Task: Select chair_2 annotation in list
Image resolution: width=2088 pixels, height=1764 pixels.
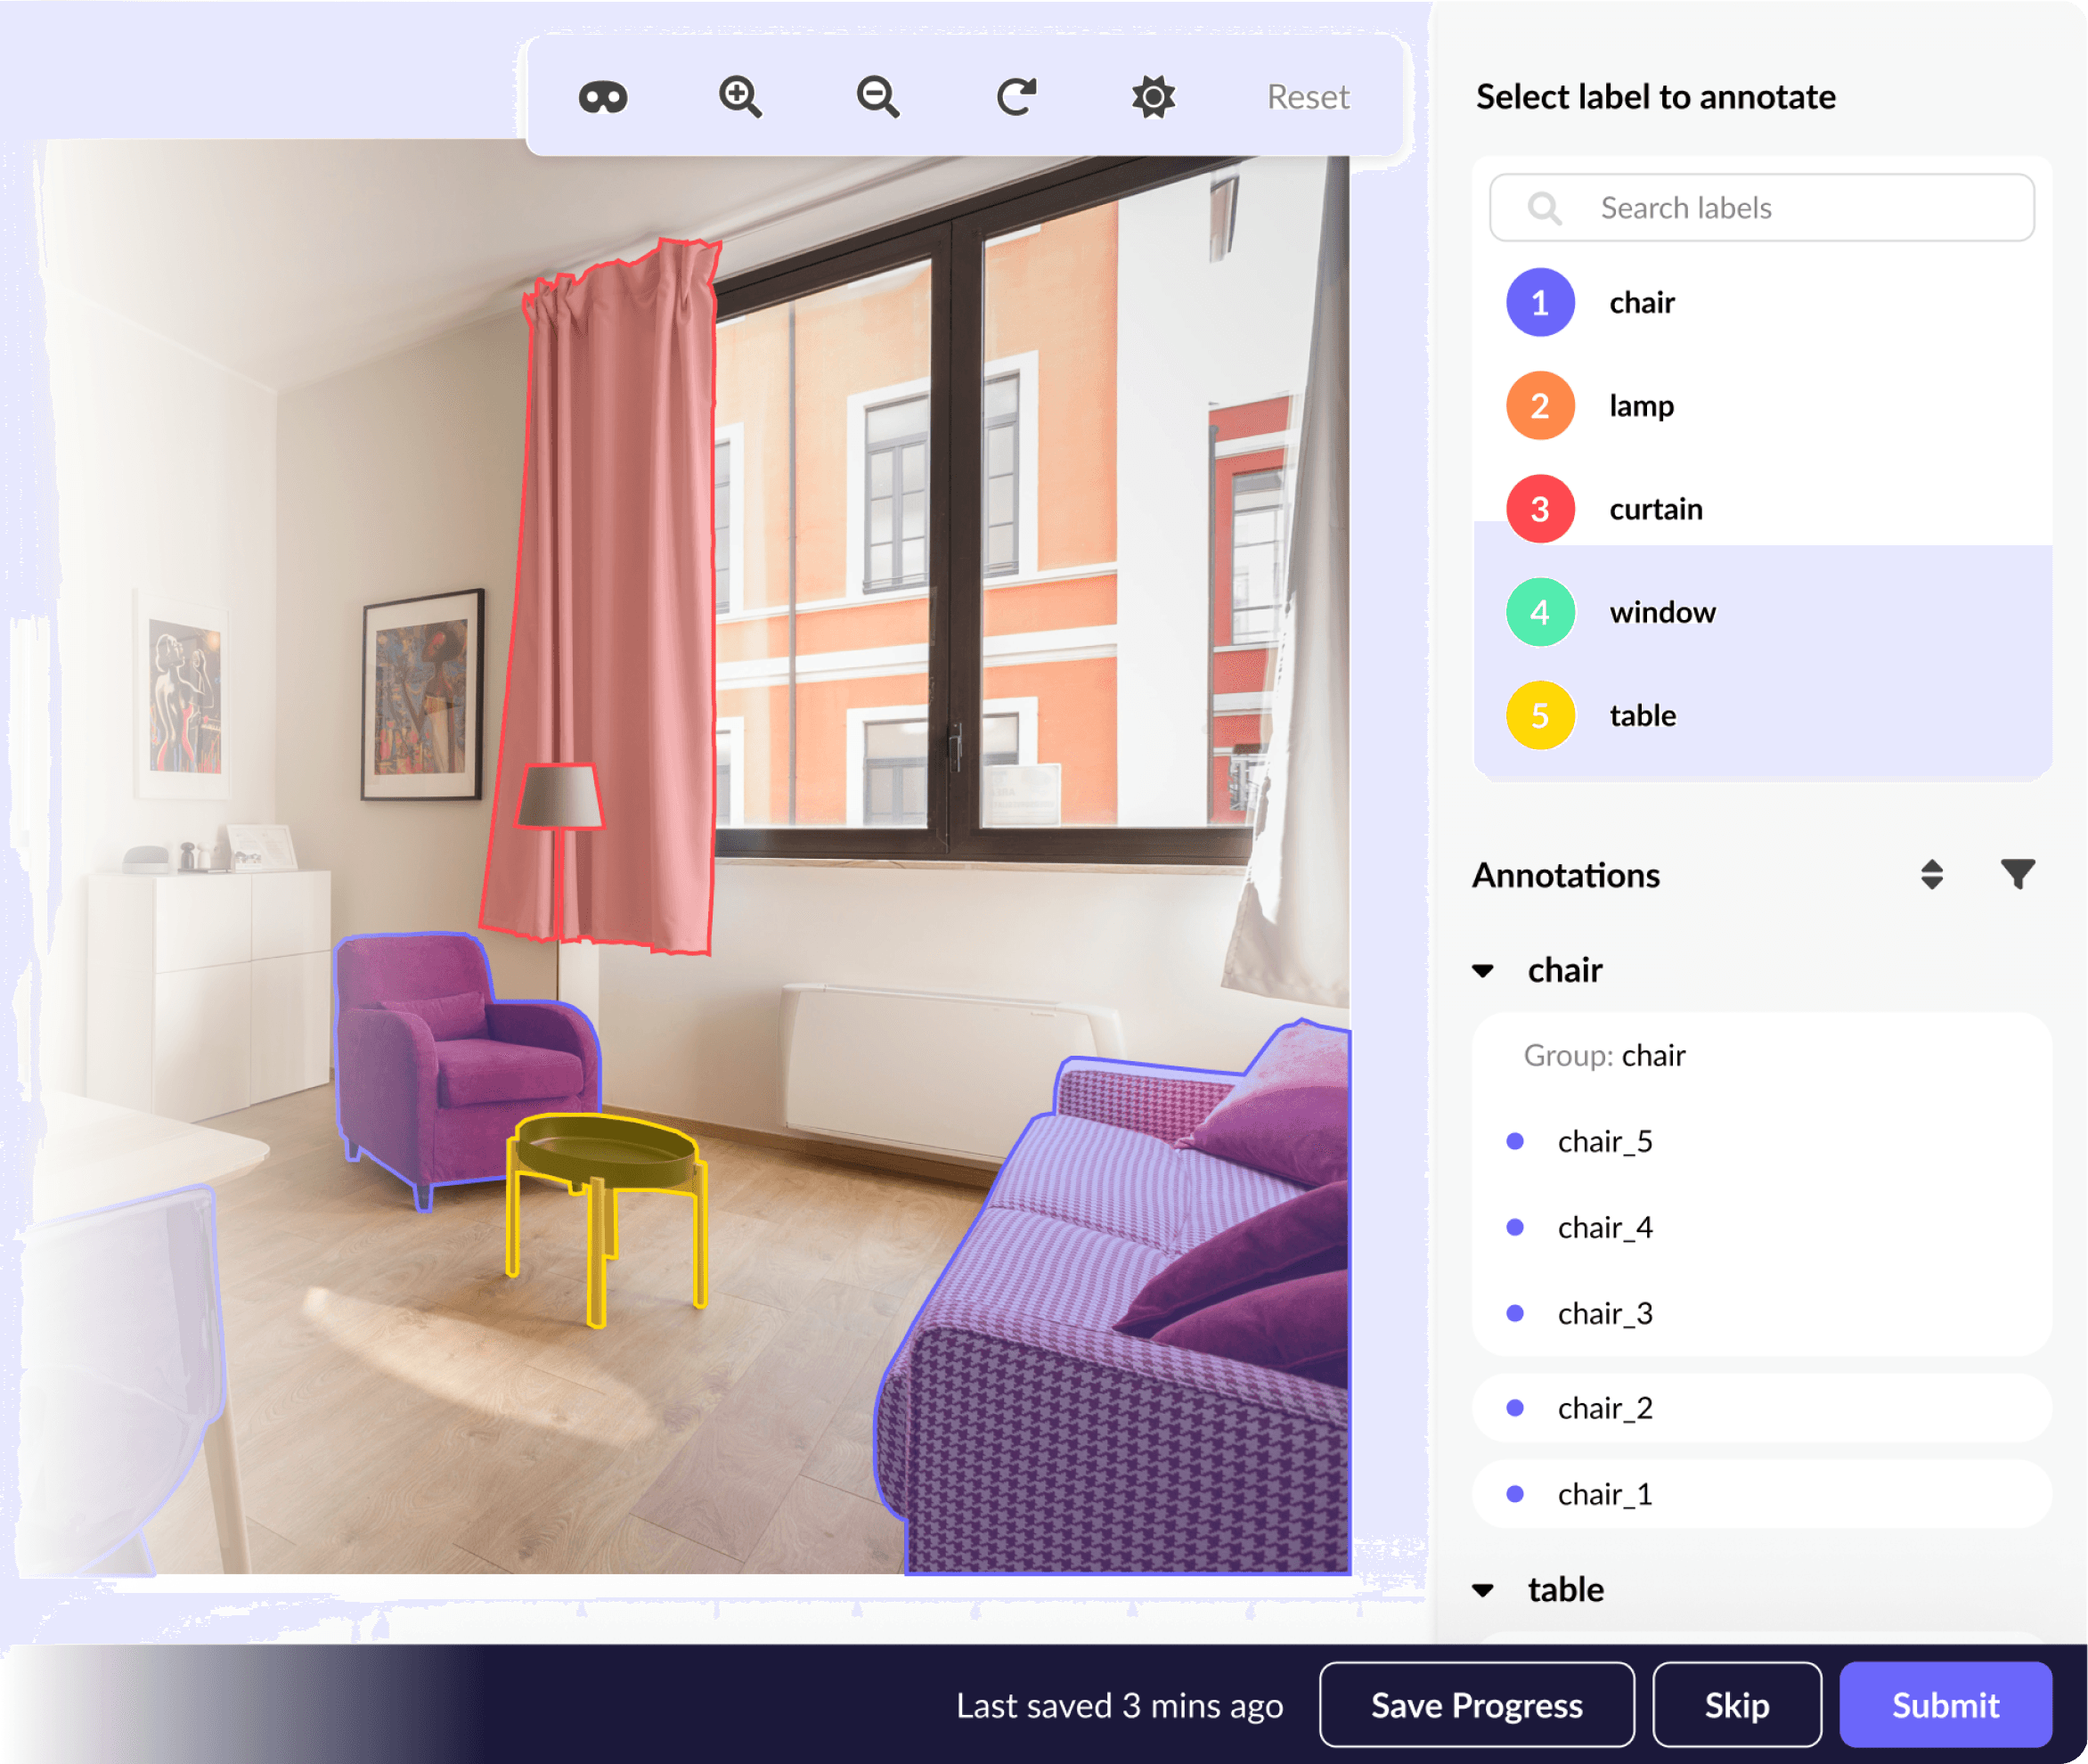Action: [1604, 1407]
